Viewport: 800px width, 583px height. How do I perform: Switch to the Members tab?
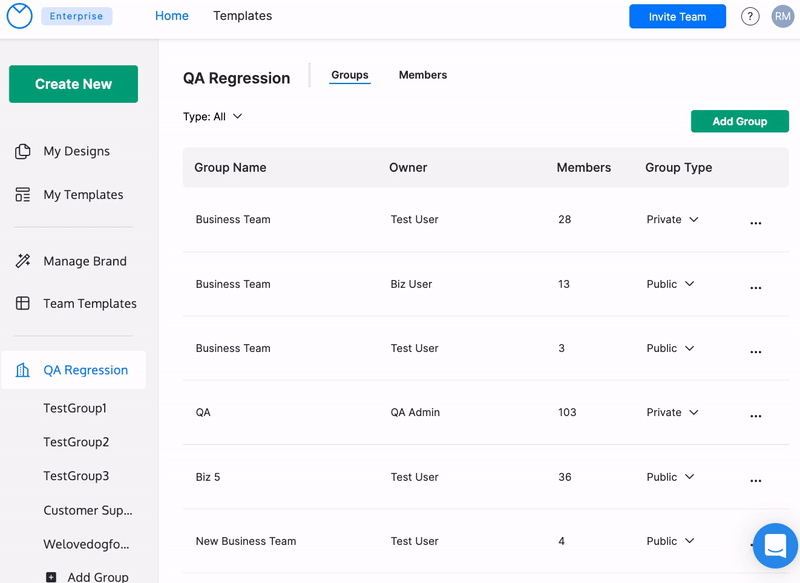(422, 75)
